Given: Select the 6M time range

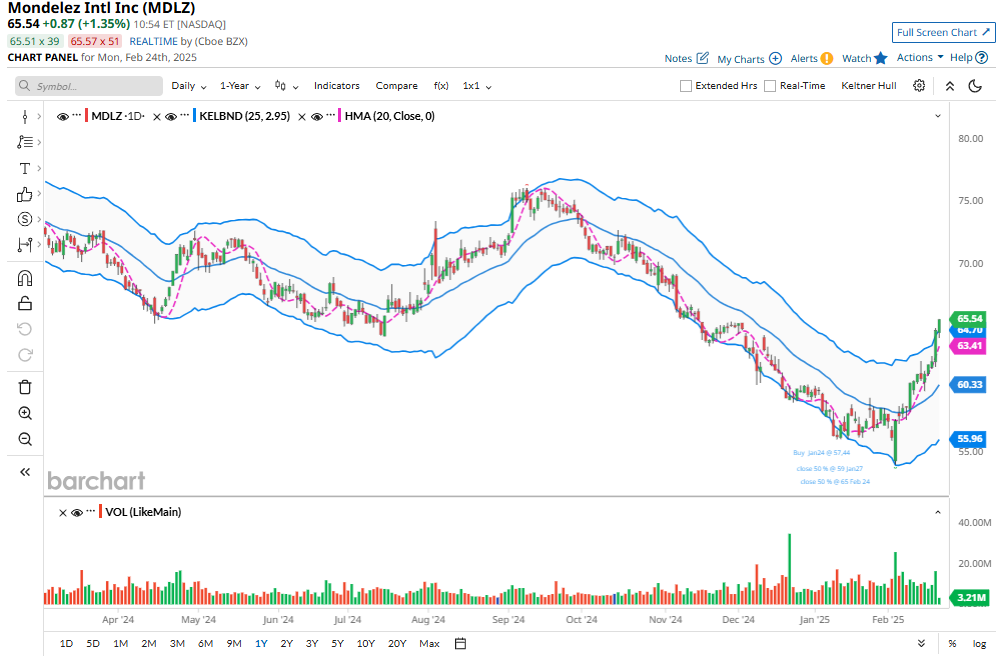Looking at the screenshot, I should click(x=205, y=643).
